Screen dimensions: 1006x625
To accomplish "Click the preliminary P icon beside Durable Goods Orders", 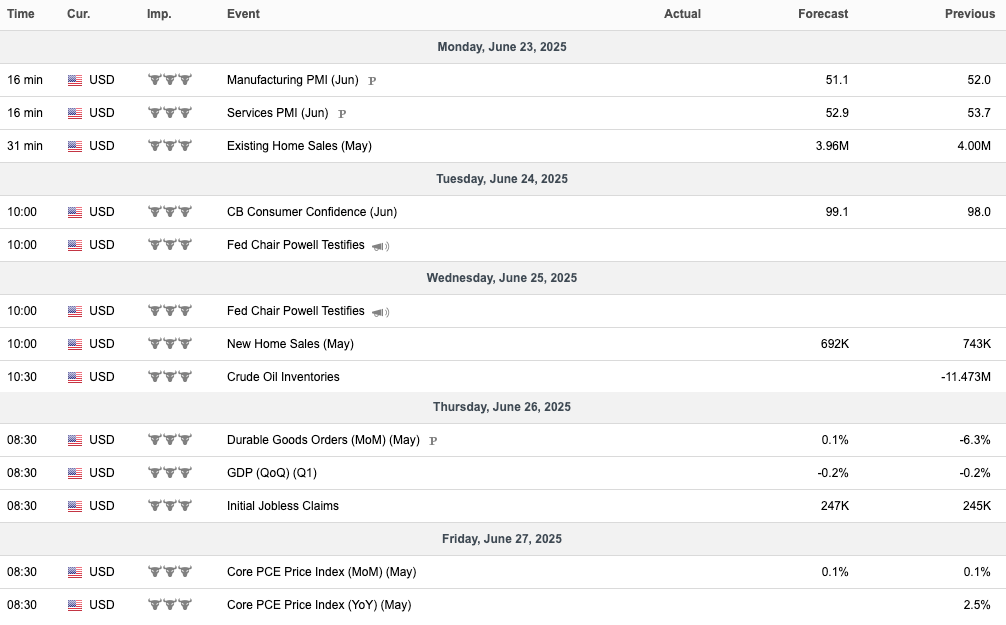I will [433, 441].
